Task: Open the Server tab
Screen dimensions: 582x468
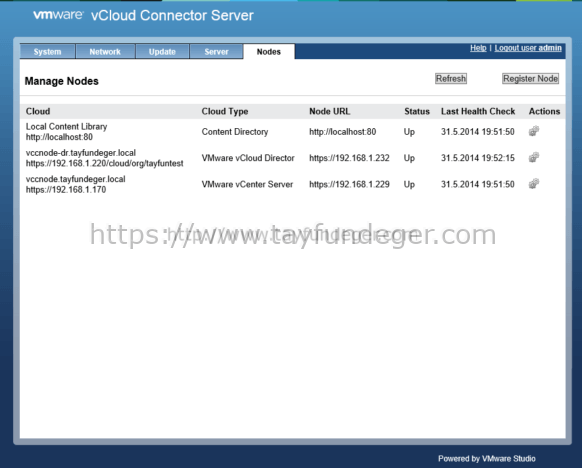Action: (216, 52)
